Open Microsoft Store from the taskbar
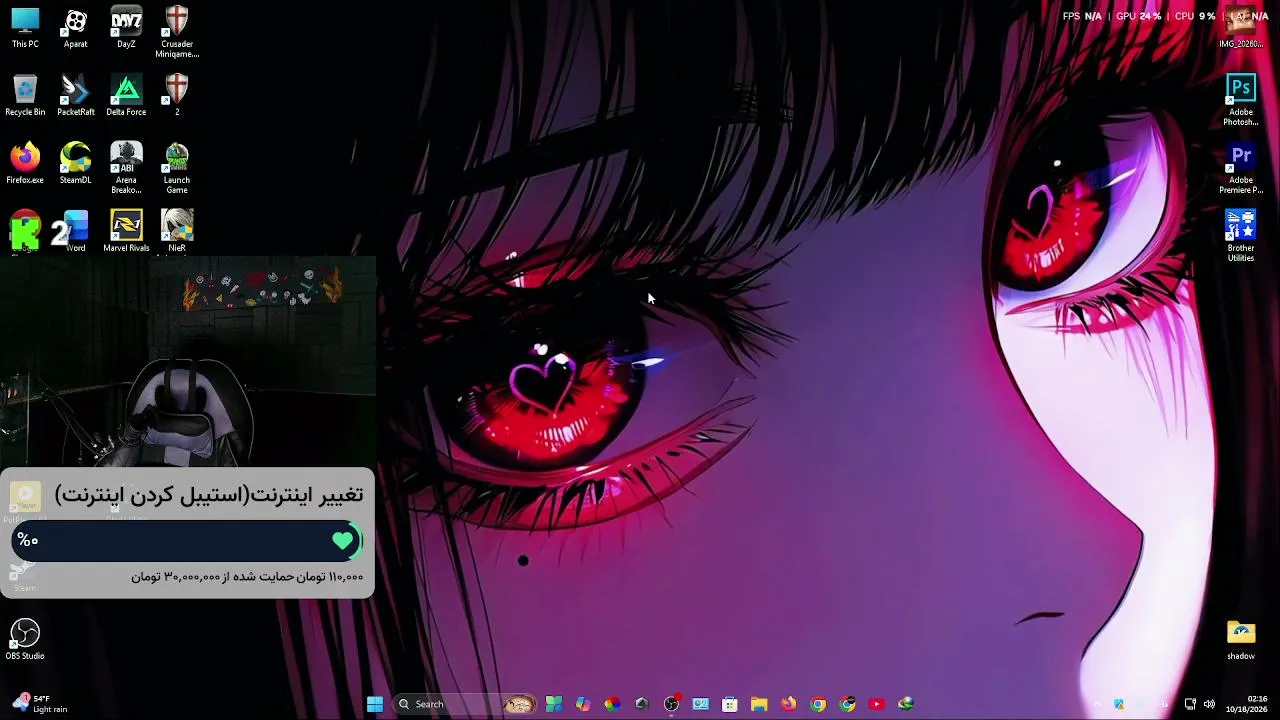 pyautogui.click(x=730, y=704)
